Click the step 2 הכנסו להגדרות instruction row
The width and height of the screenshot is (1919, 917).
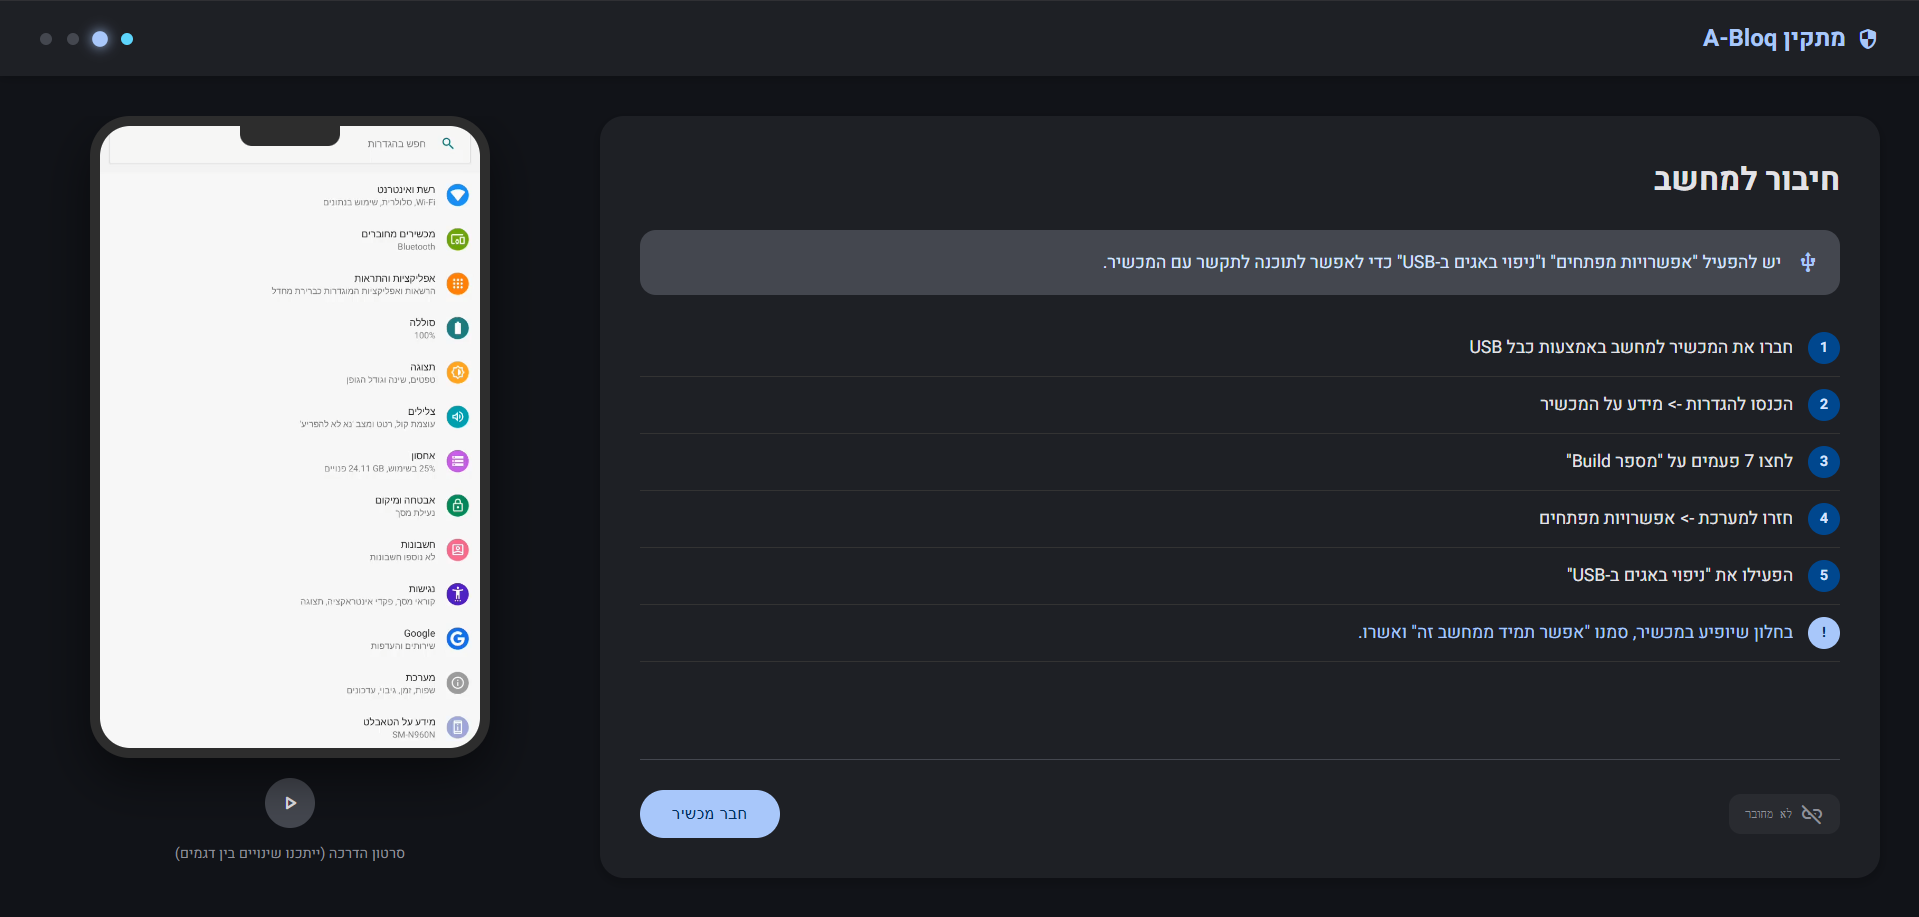coord(1665,405)
